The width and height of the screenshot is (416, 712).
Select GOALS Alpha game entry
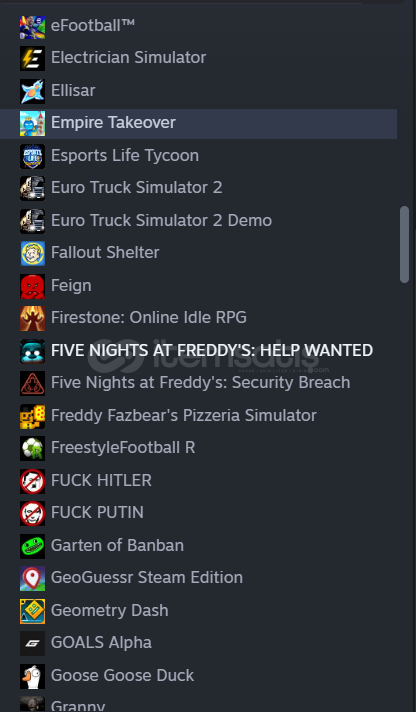point(198,643)
